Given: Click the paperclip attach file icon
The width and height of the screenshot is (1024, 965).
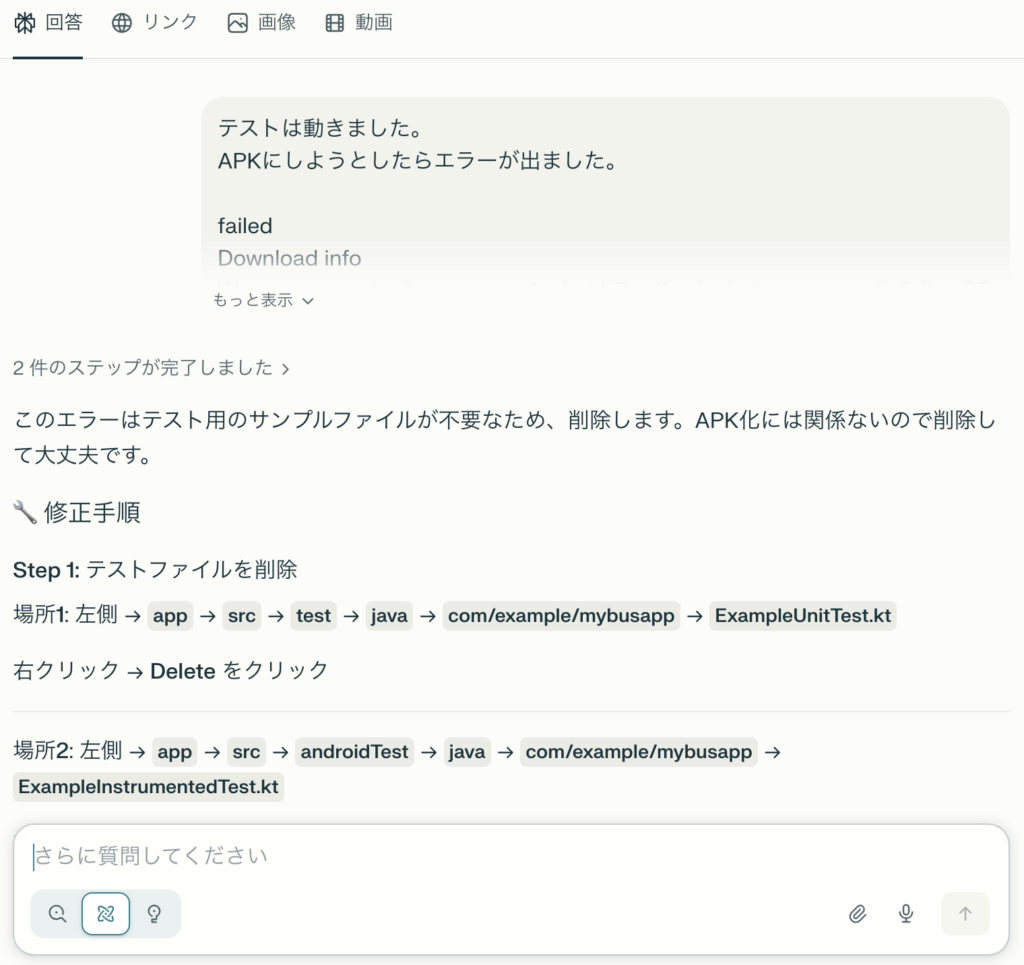Looking at the screenshot, I should click(x=857, y=913).
